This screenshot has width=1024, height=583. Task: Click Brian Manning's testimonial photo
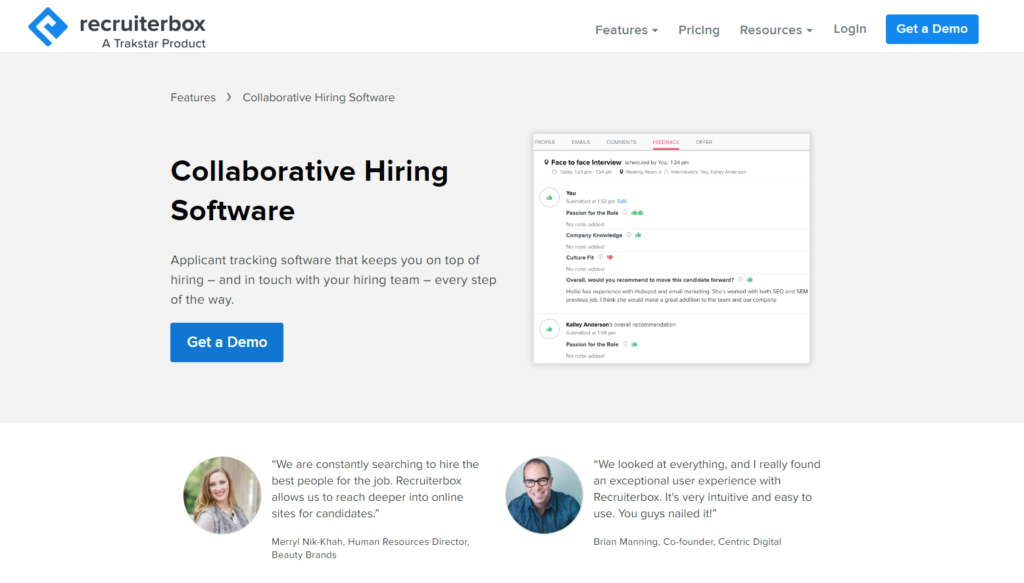pyautogui.click(x=544, y=495)
